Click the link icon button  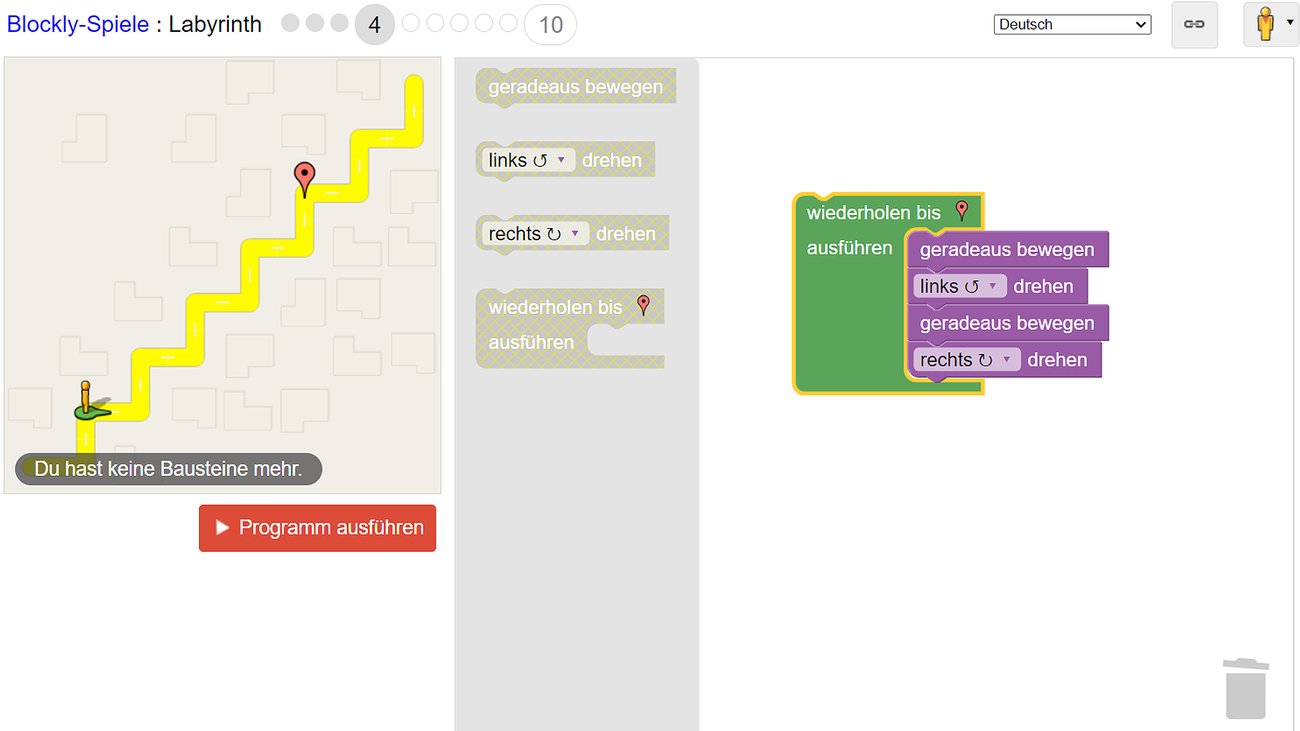point(1194,25)
